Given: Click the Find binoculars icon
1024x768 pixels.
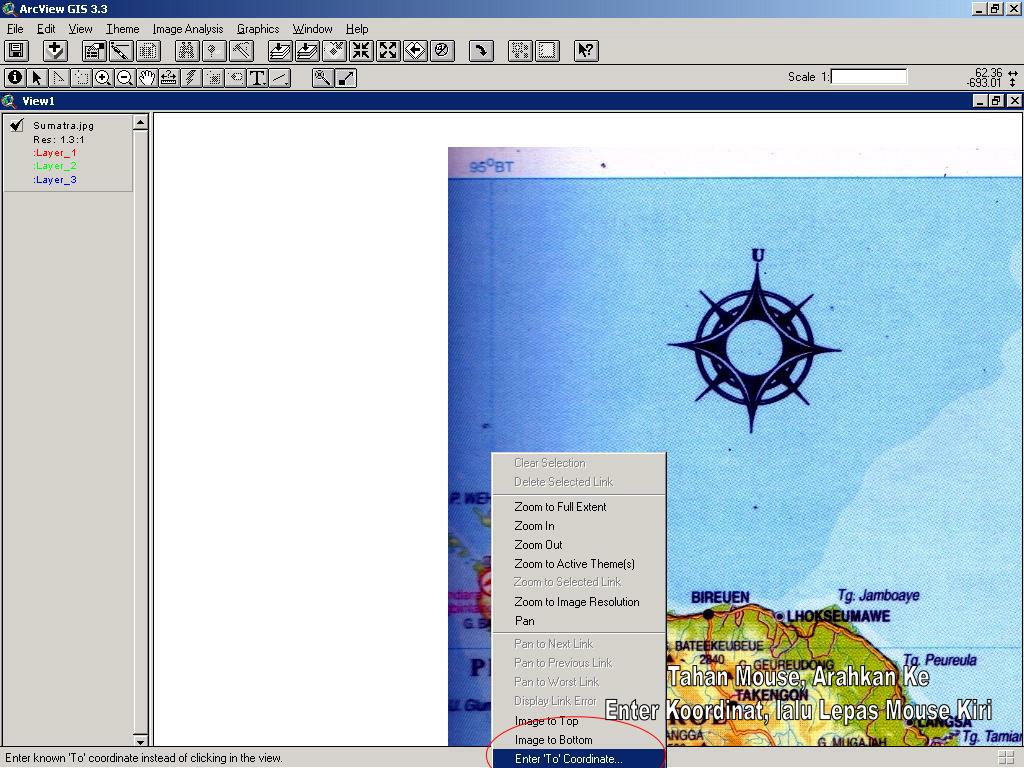Looking at the screenshot, I should 187,50.
